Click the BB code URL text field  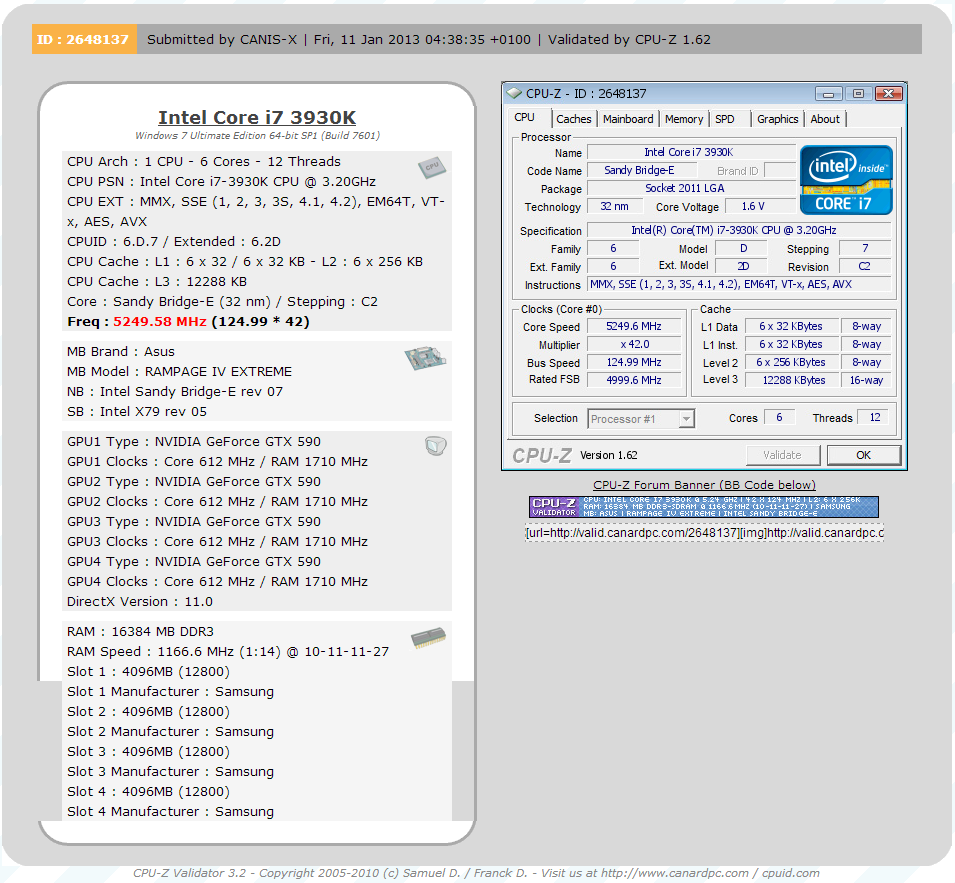(704, 533)
